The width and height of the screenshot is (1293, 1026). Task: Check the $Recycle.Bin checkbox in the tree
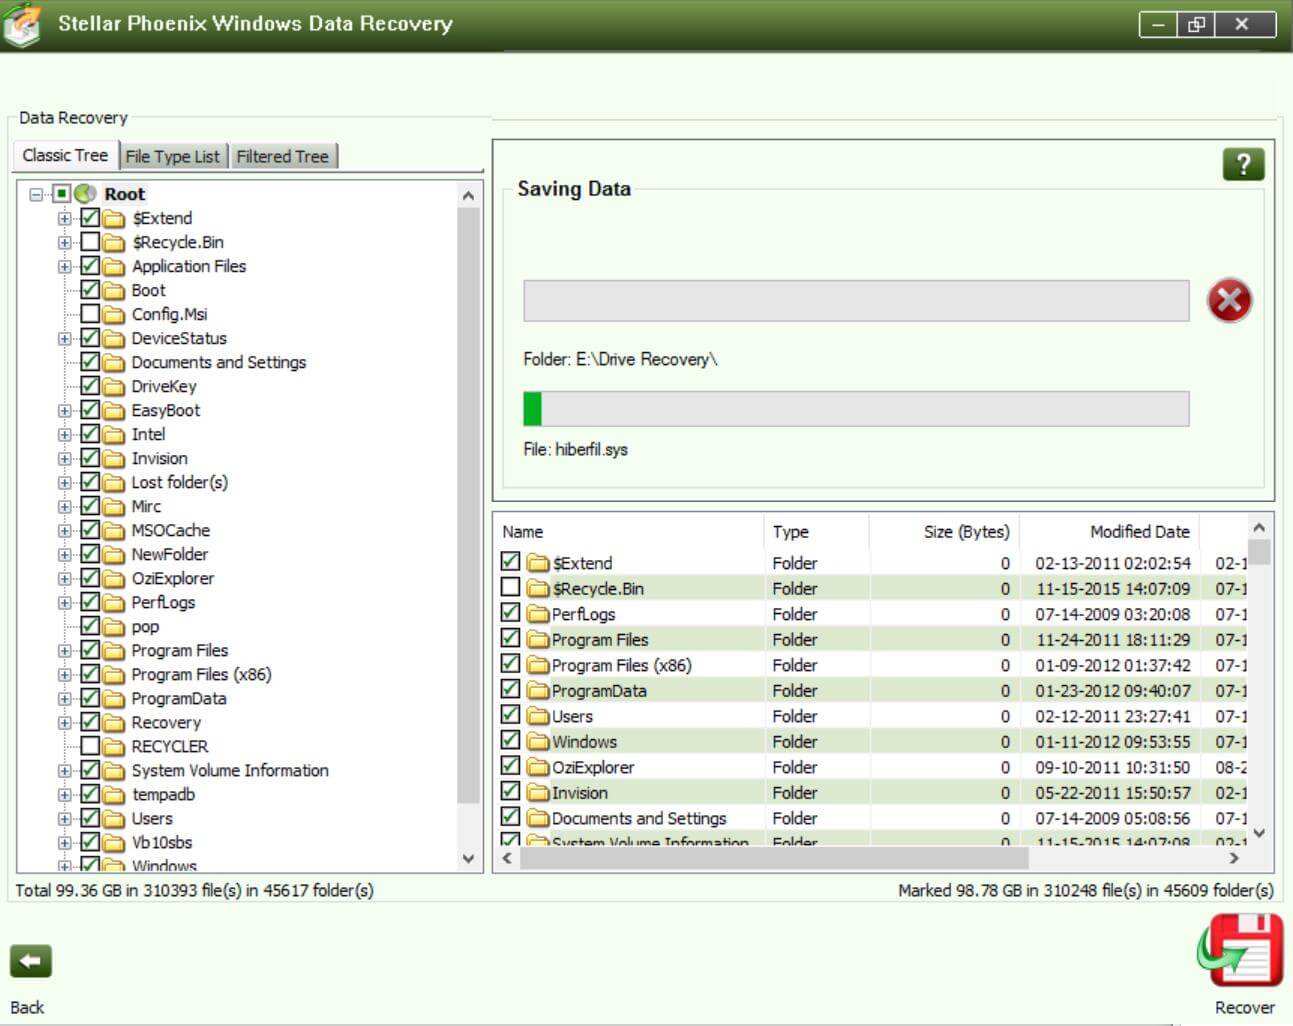[x=90, y=242]
